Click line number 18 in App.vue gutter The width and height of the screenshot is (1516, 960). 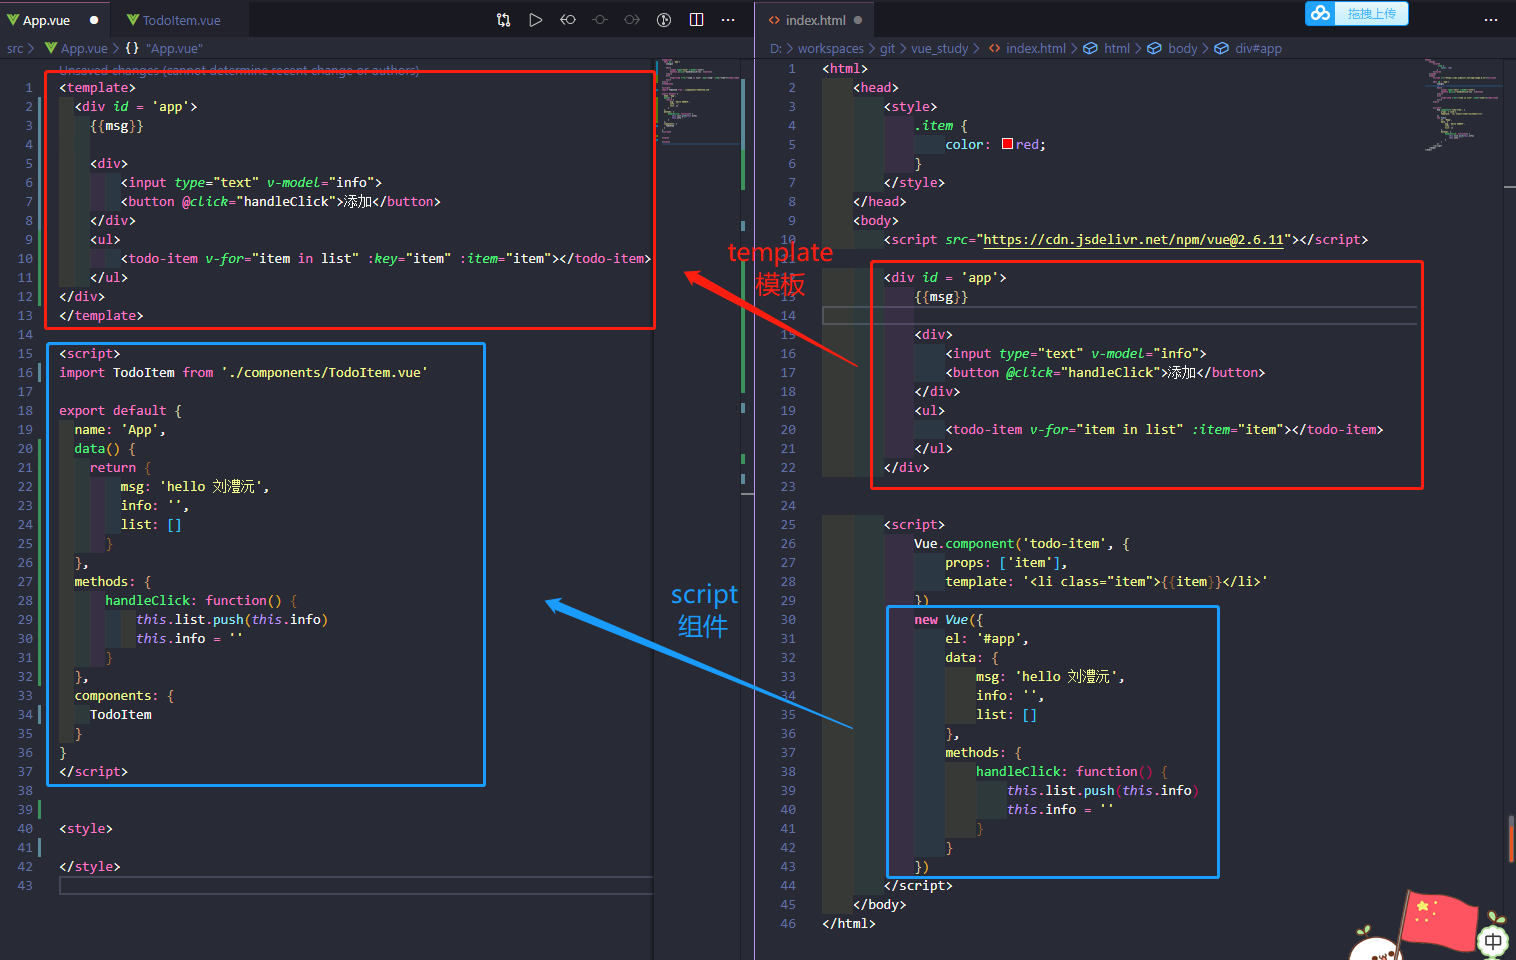(25, 411)
